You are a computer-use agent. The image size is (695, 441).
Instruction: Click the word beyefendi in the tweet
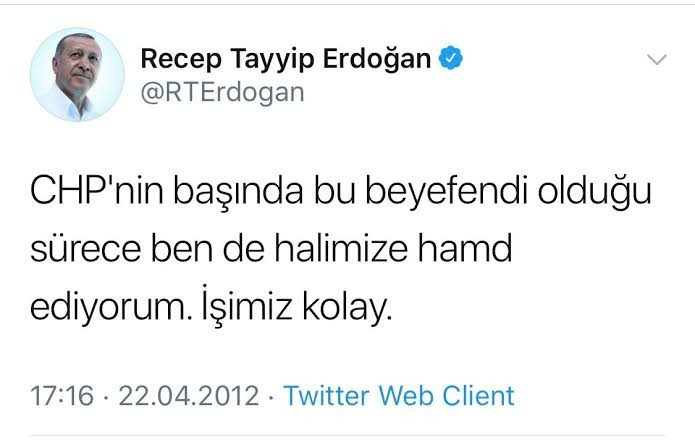coord(447,192)
